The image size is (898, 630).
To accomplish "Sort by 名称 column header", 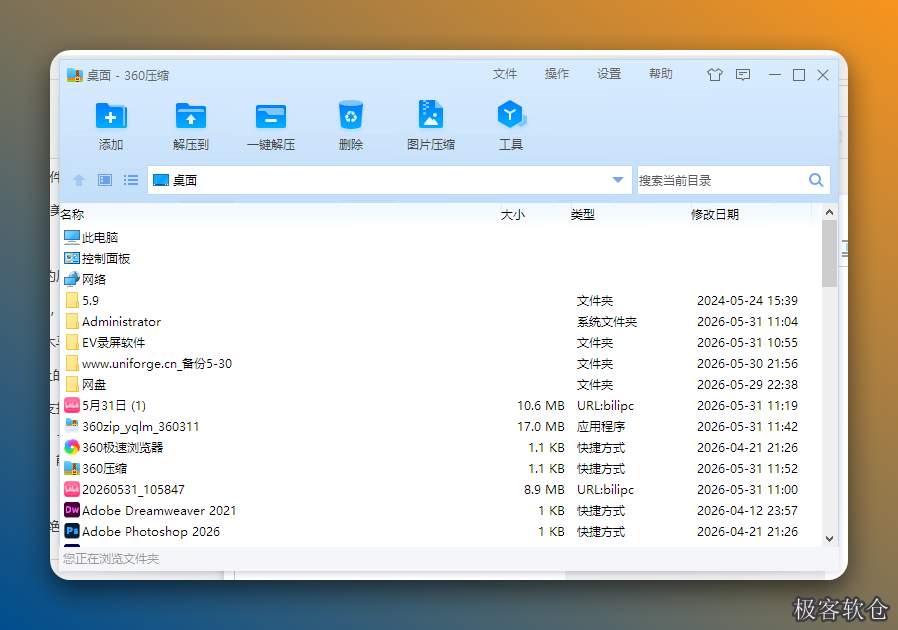I will click(72, 214).
